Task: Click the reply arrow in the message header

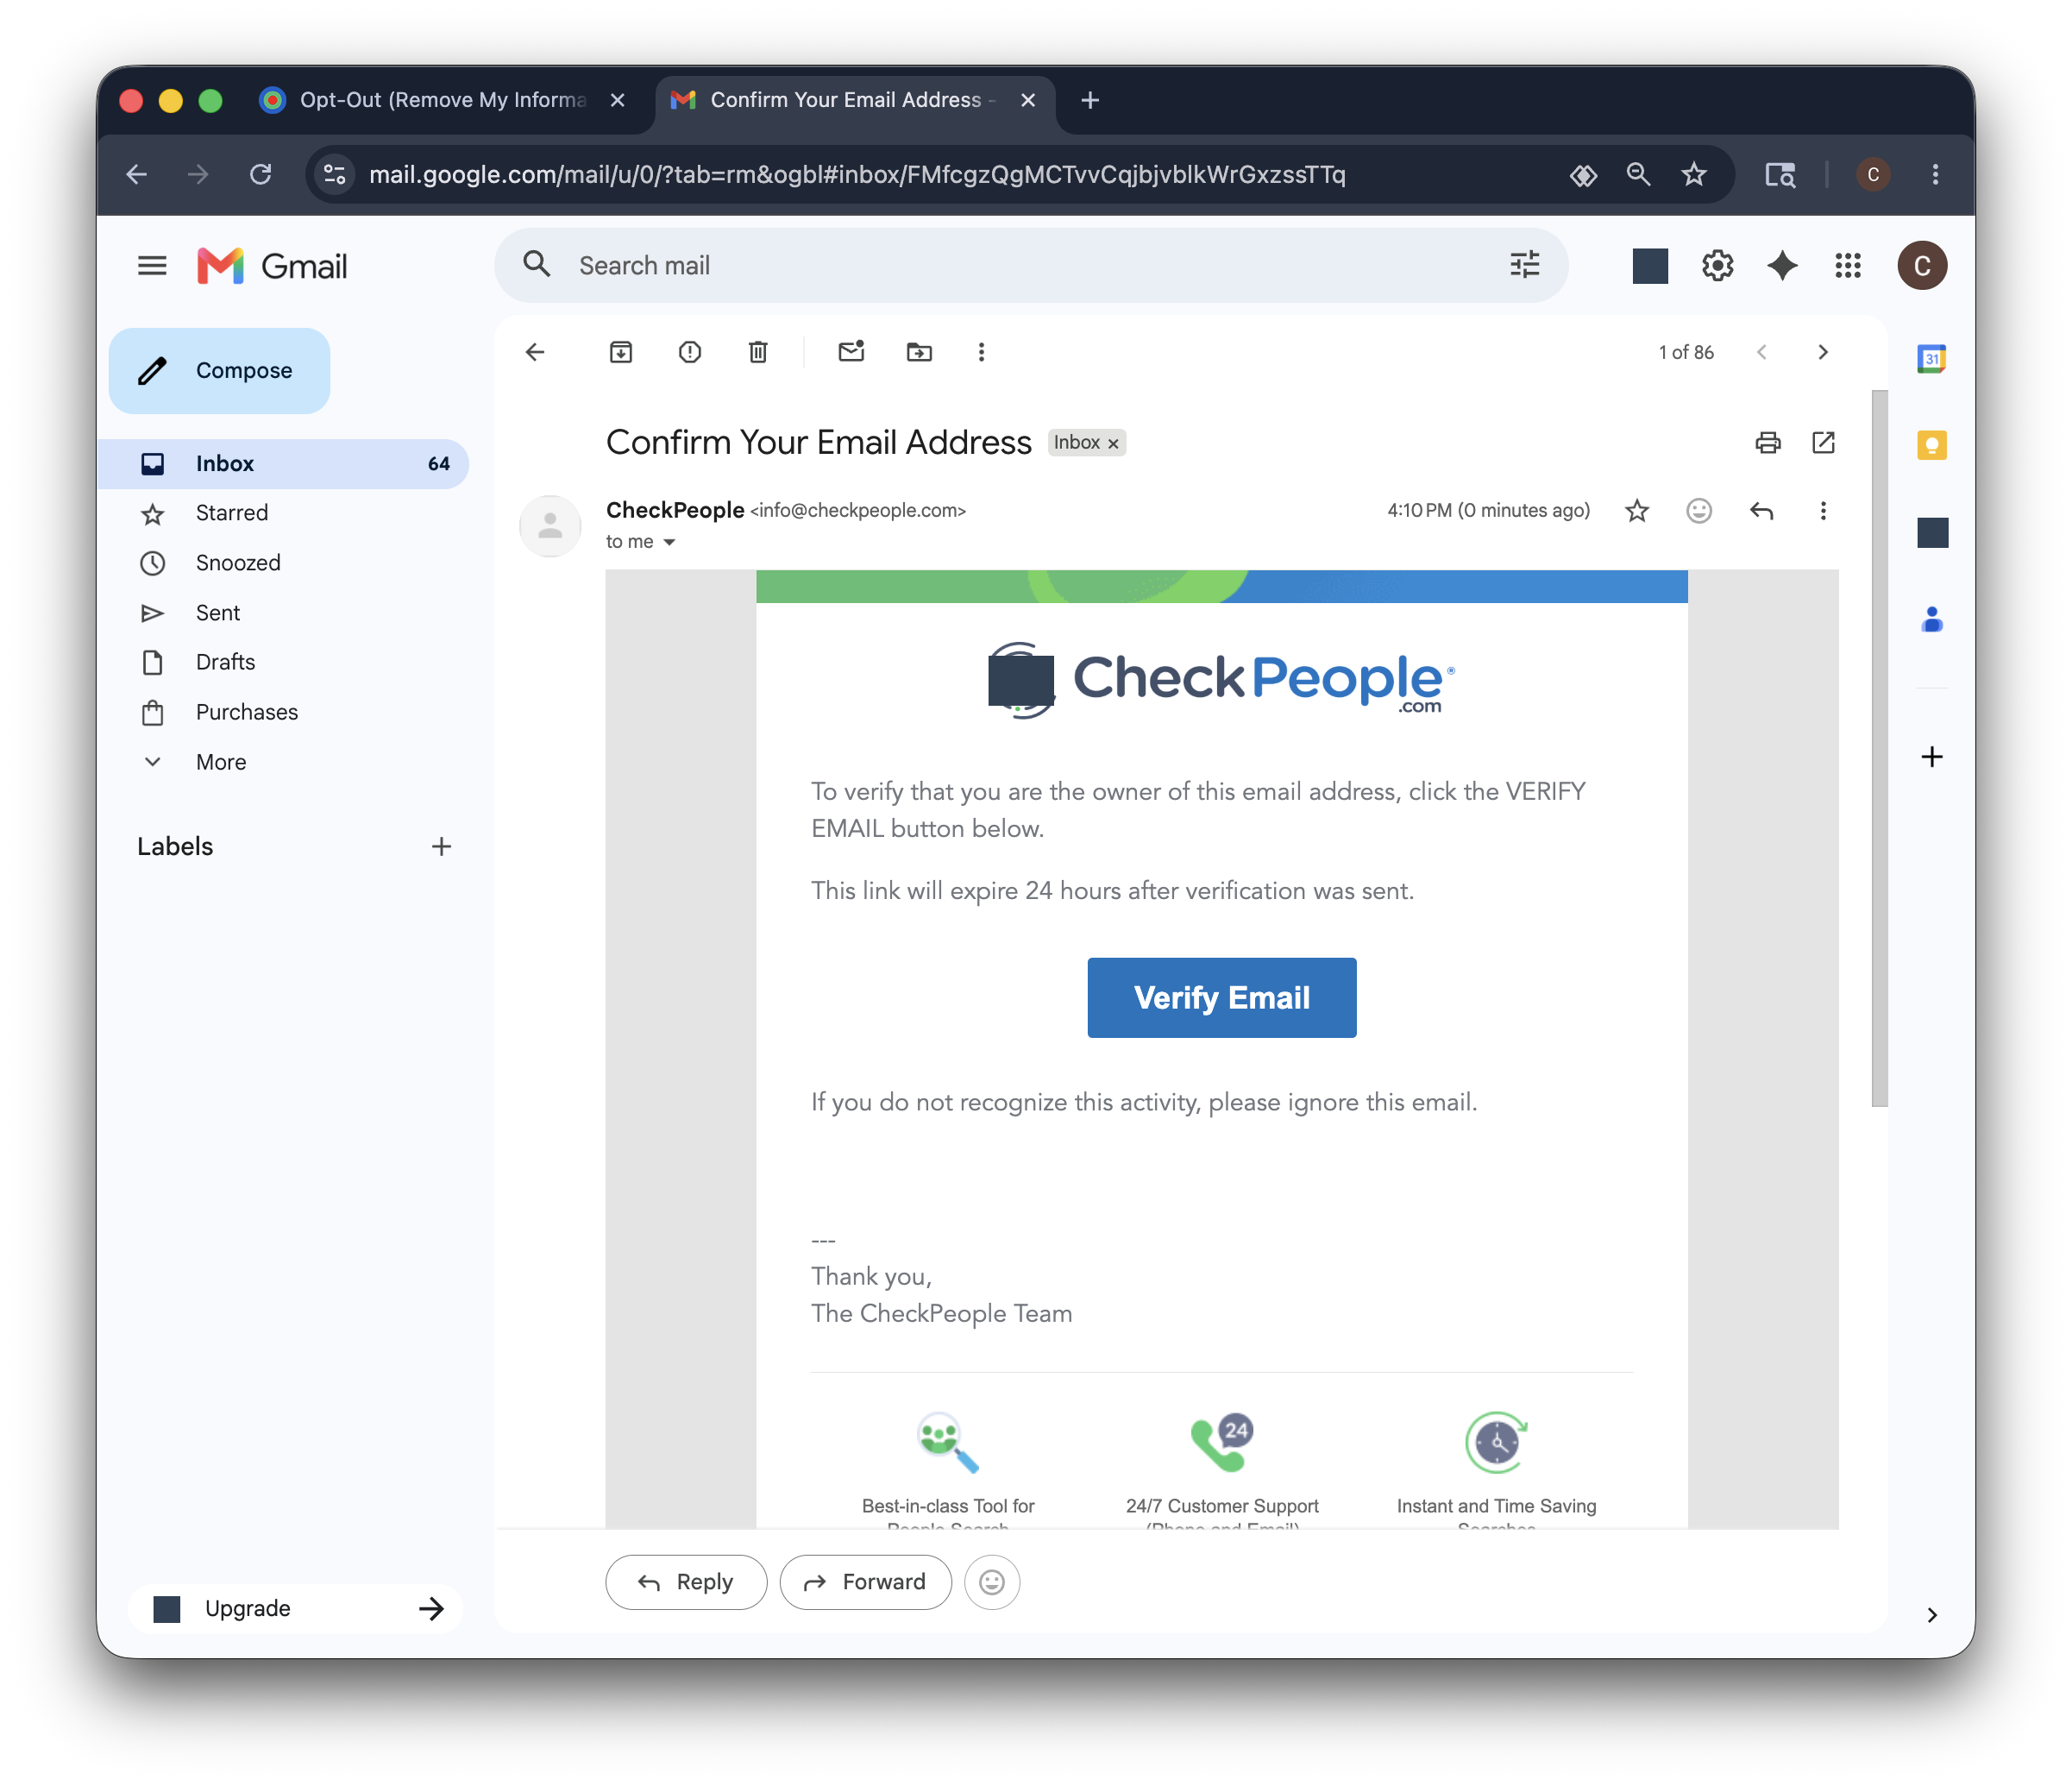Action: (x=1761, y=511)
